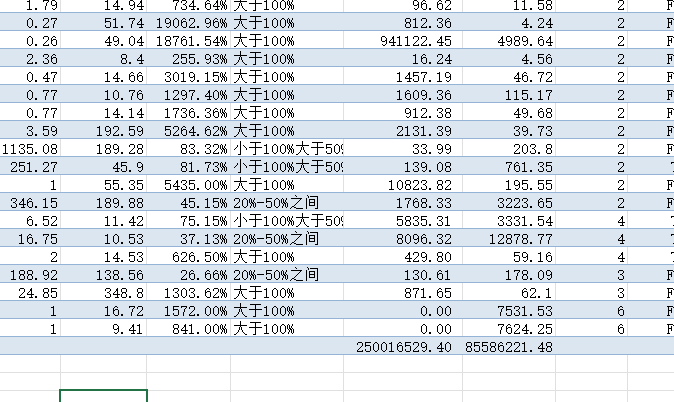The image size is (674, 402).
Task: Click the cell containing 3019.15%
Action: click(189, 77)
